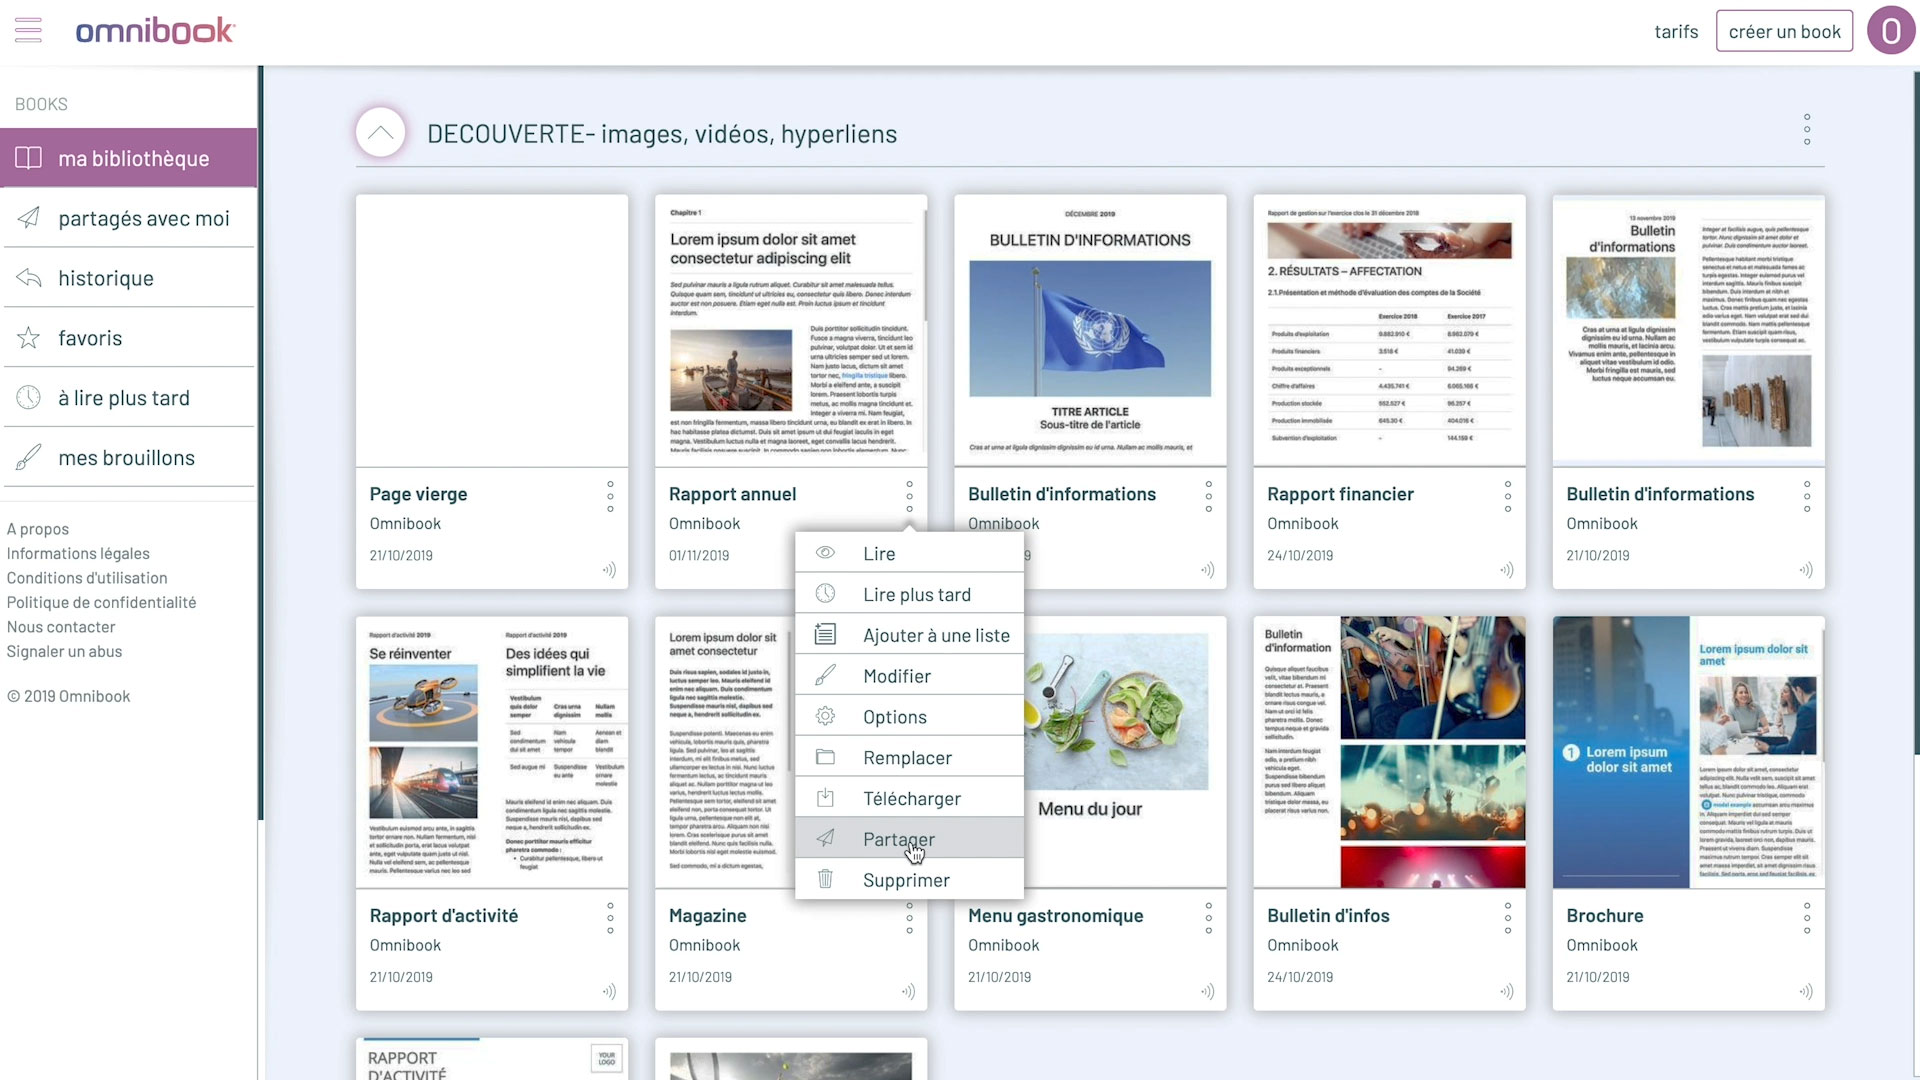Click the user avatar icon
Image resolution: width=1920 pixels, height=1080 pixels.
click(1890, 31)
